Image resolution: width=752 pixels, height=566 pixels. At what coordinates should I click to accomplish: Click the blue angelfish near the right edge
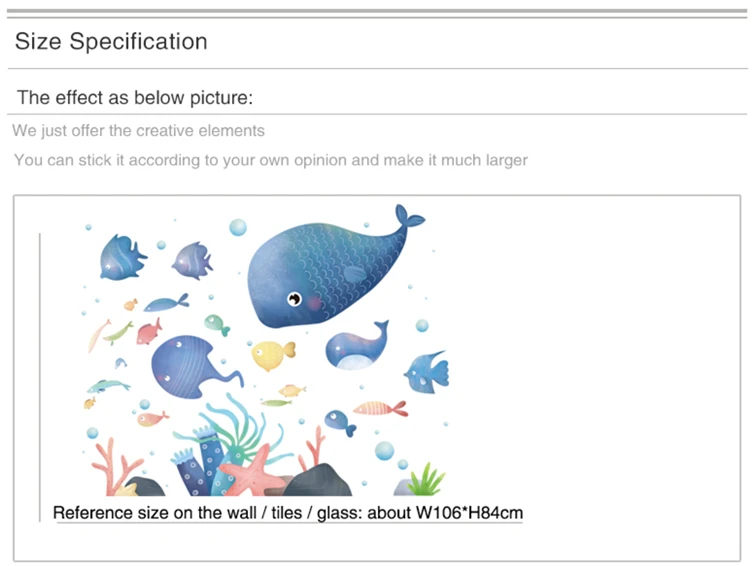[427, 371]
